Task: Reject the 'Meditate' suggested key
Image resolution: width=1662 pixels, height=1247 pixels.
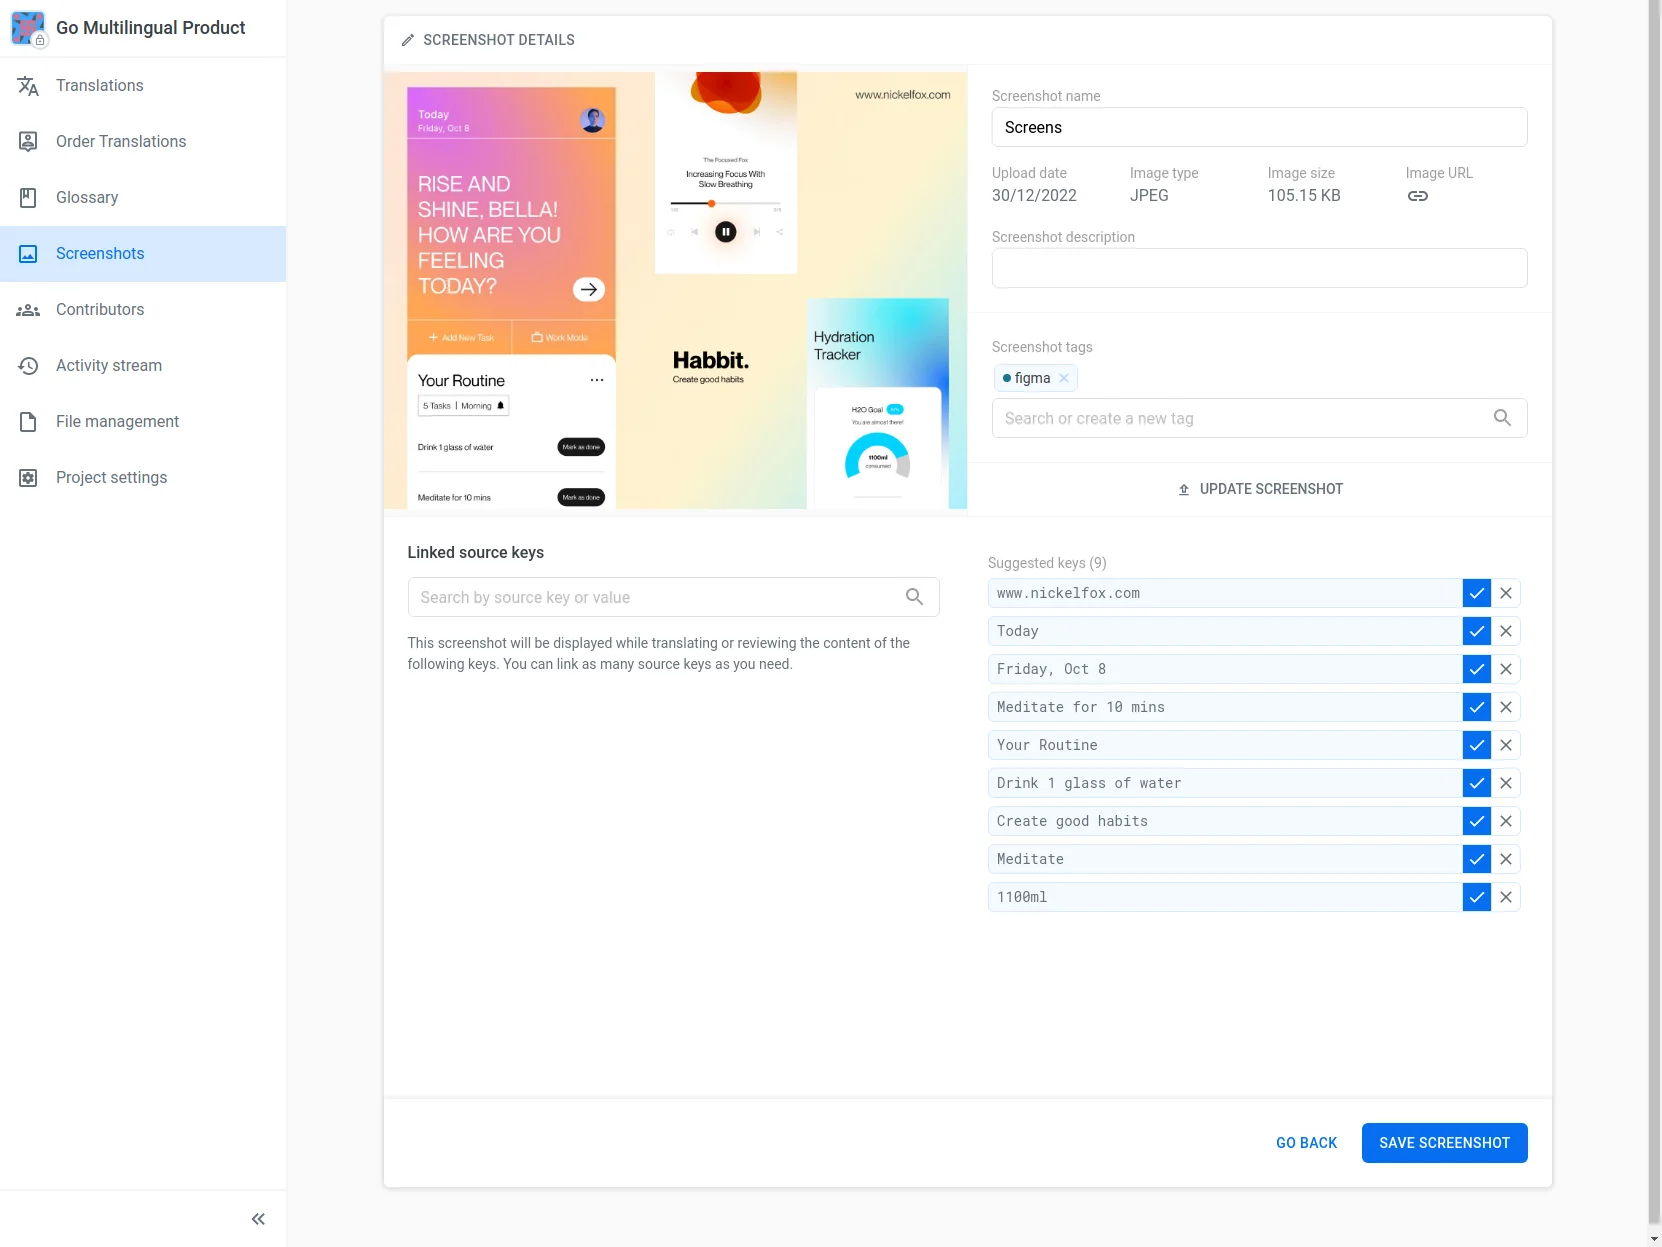Action: [1506, 859]
